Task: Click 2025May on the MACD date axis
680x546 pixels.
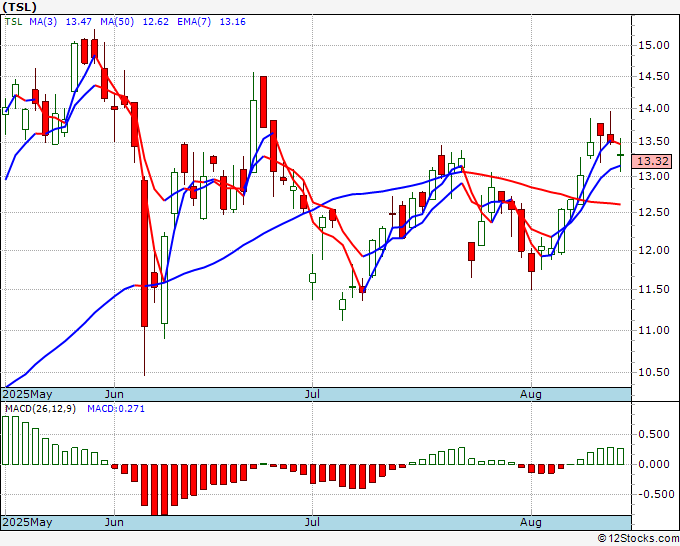Action: (x=27, y=522)
